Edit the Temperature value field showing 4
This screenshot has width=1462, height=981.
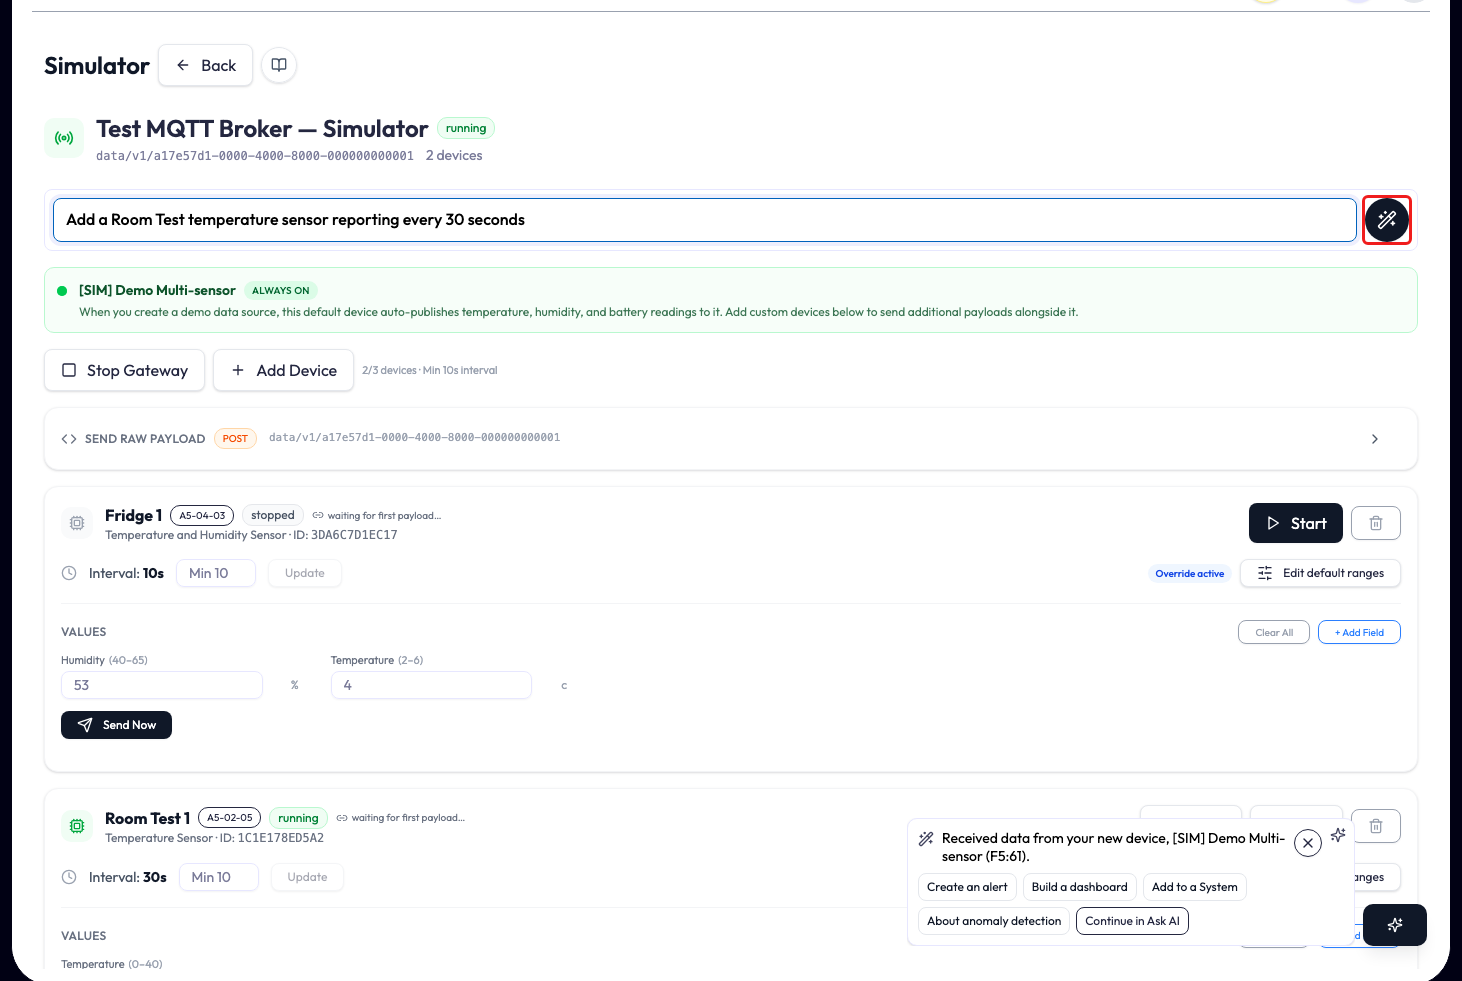[431, 685]
